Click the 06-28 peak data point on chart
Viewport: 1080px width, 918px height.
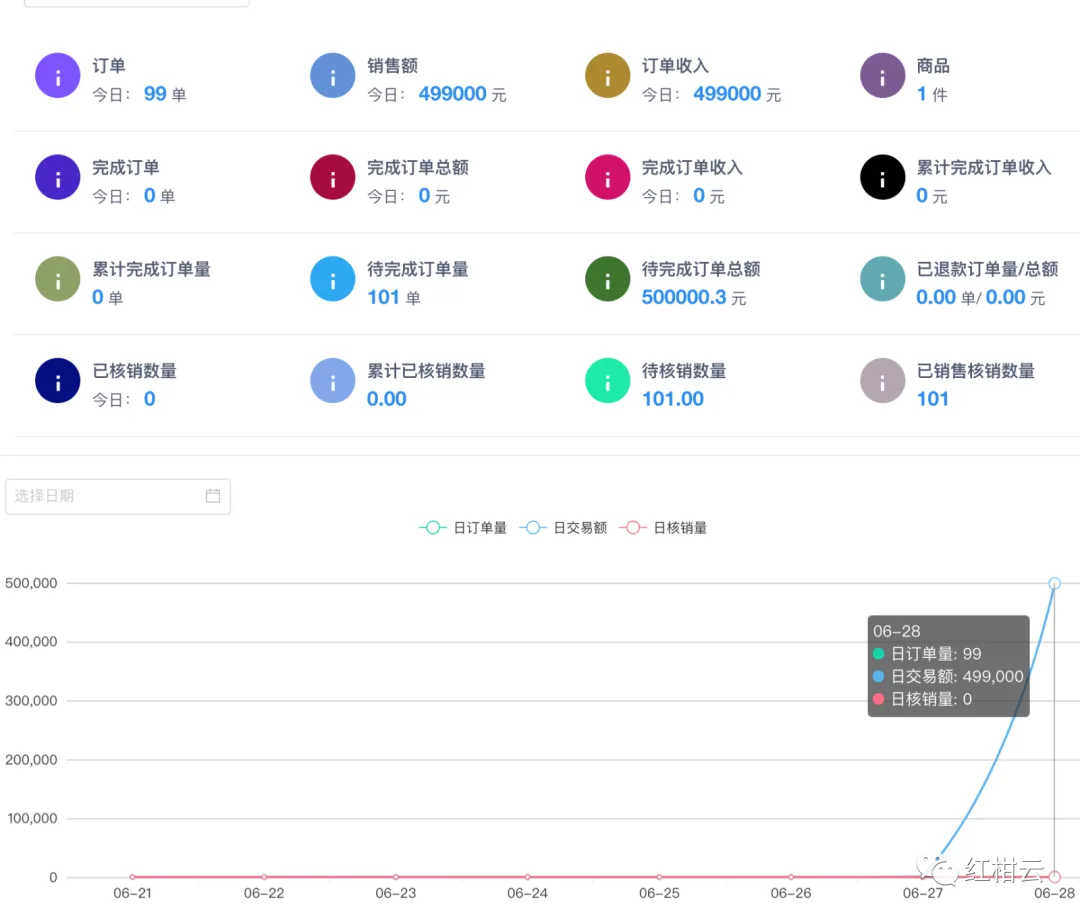click(x=1054, y=583)
